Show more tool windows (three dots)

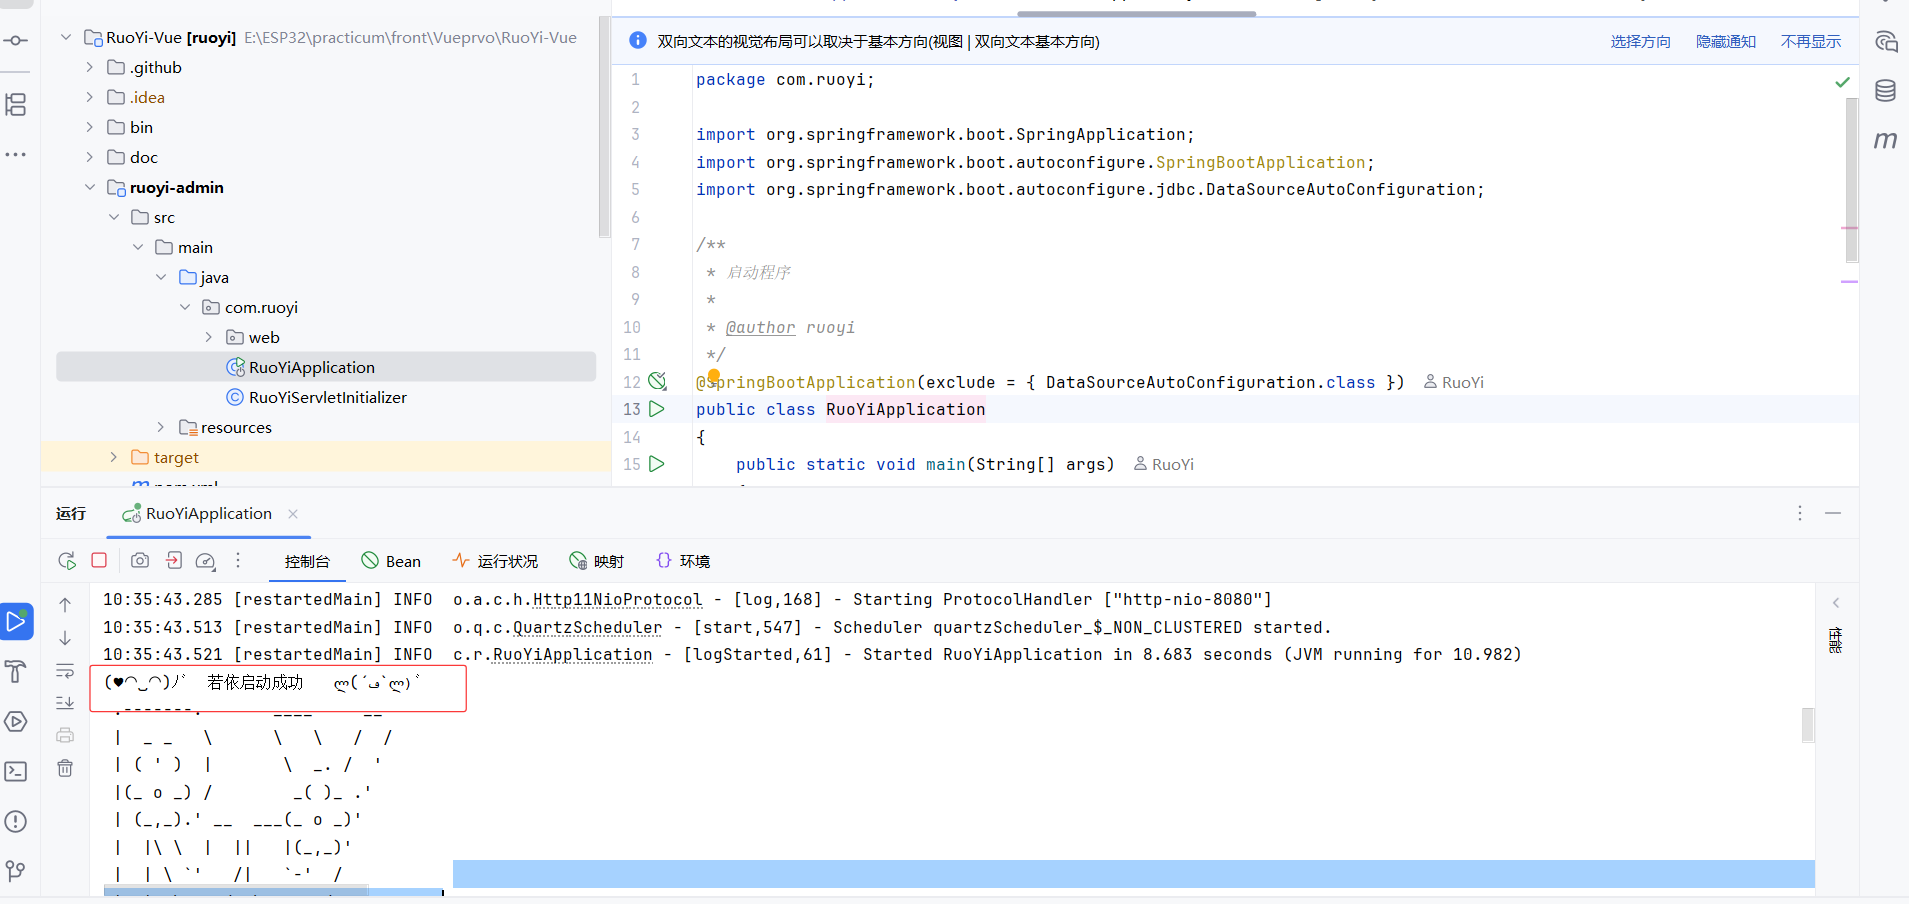pyautogui.click(x=16, y=155)
